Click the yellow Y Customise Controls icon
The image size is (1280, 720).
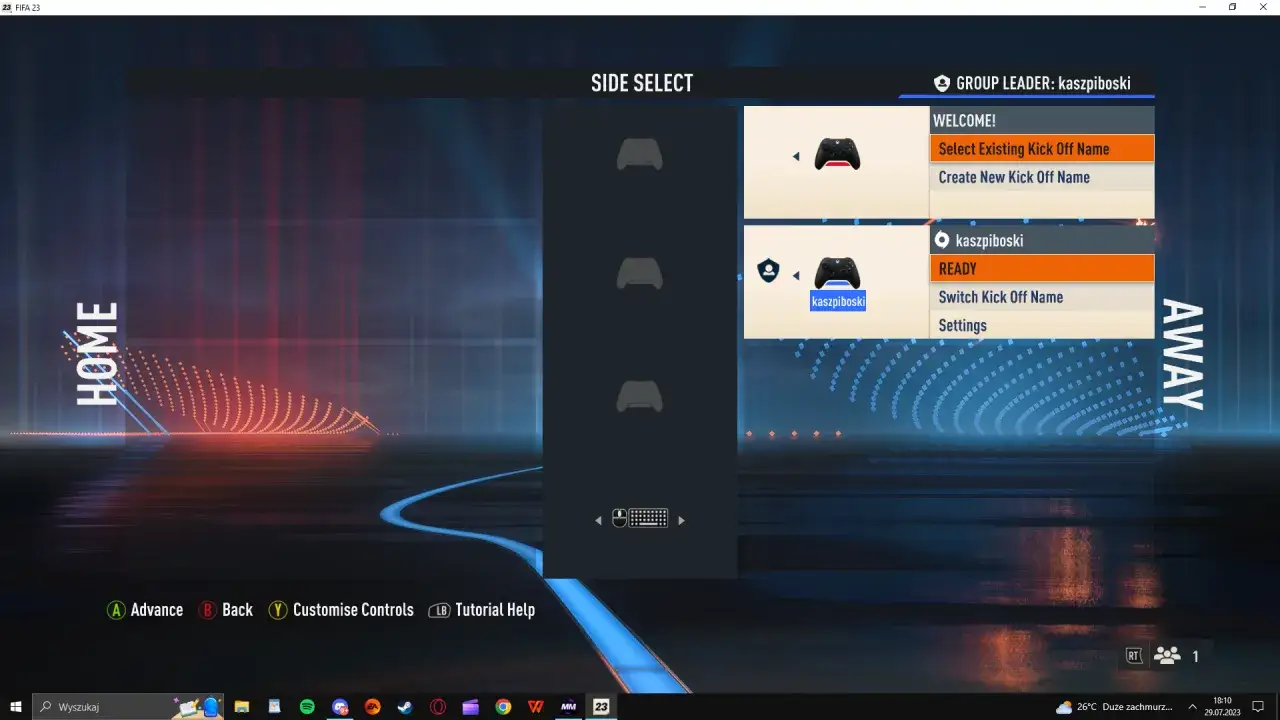[x=277, y=610]
